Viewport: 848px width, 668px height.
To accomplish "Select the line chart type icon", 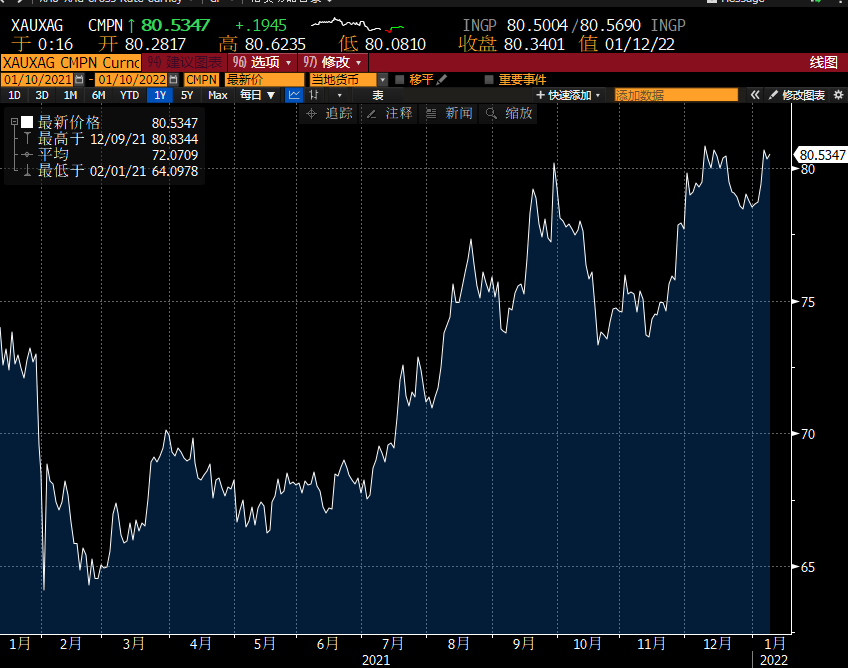I will click(295, 95).
